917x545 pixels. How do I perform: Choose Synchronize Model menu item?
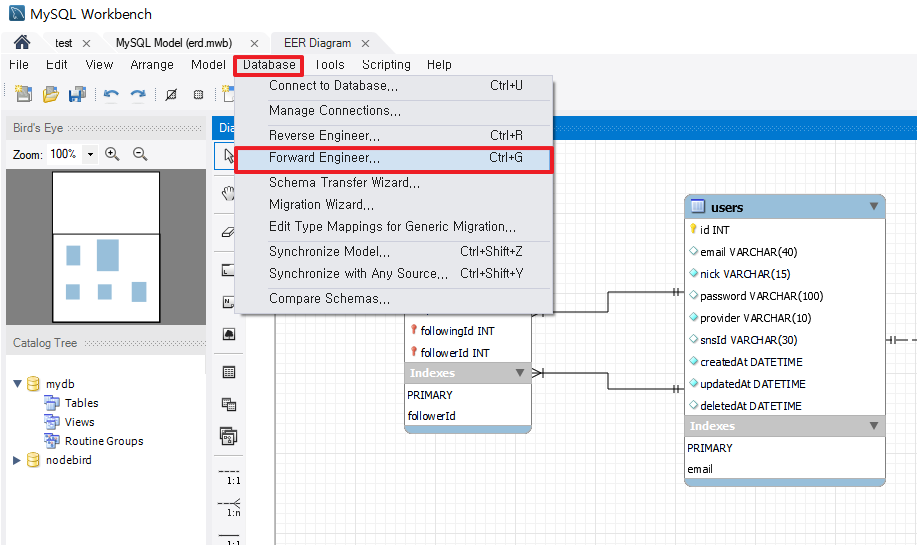[x=393, y=252]
